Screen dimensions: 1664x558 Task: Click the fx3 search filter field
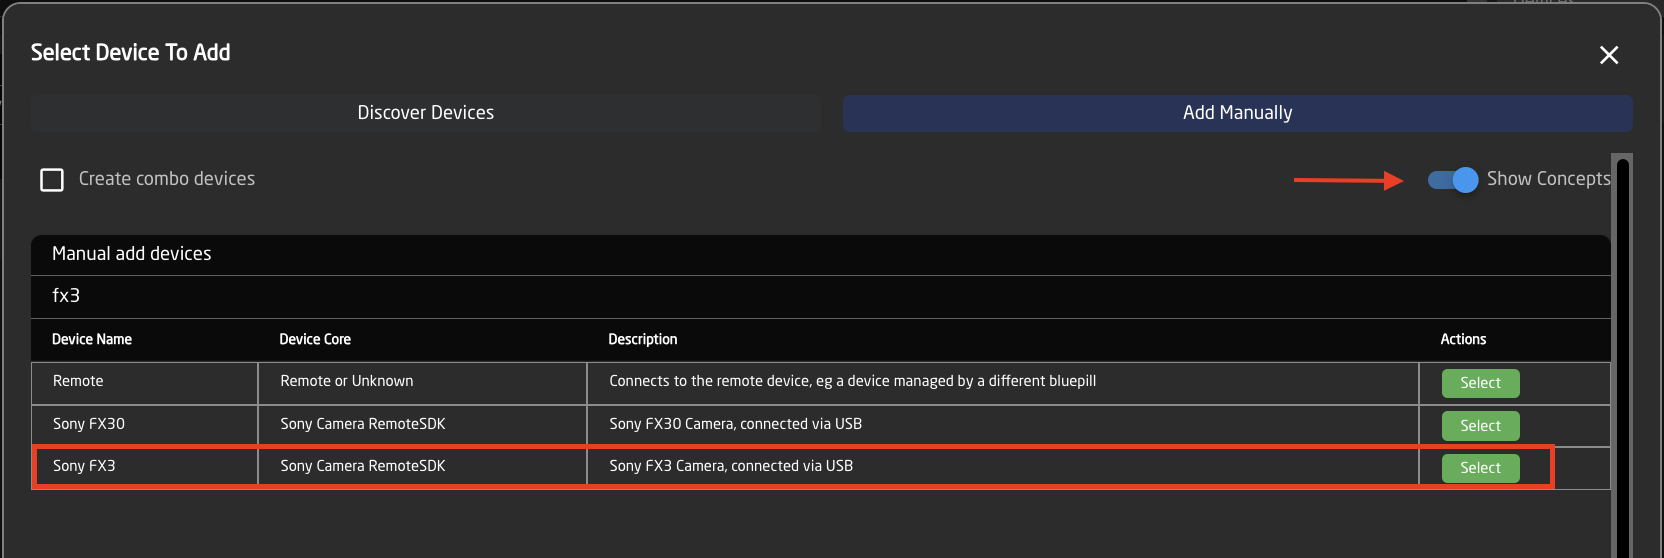[x=820, y=296]
